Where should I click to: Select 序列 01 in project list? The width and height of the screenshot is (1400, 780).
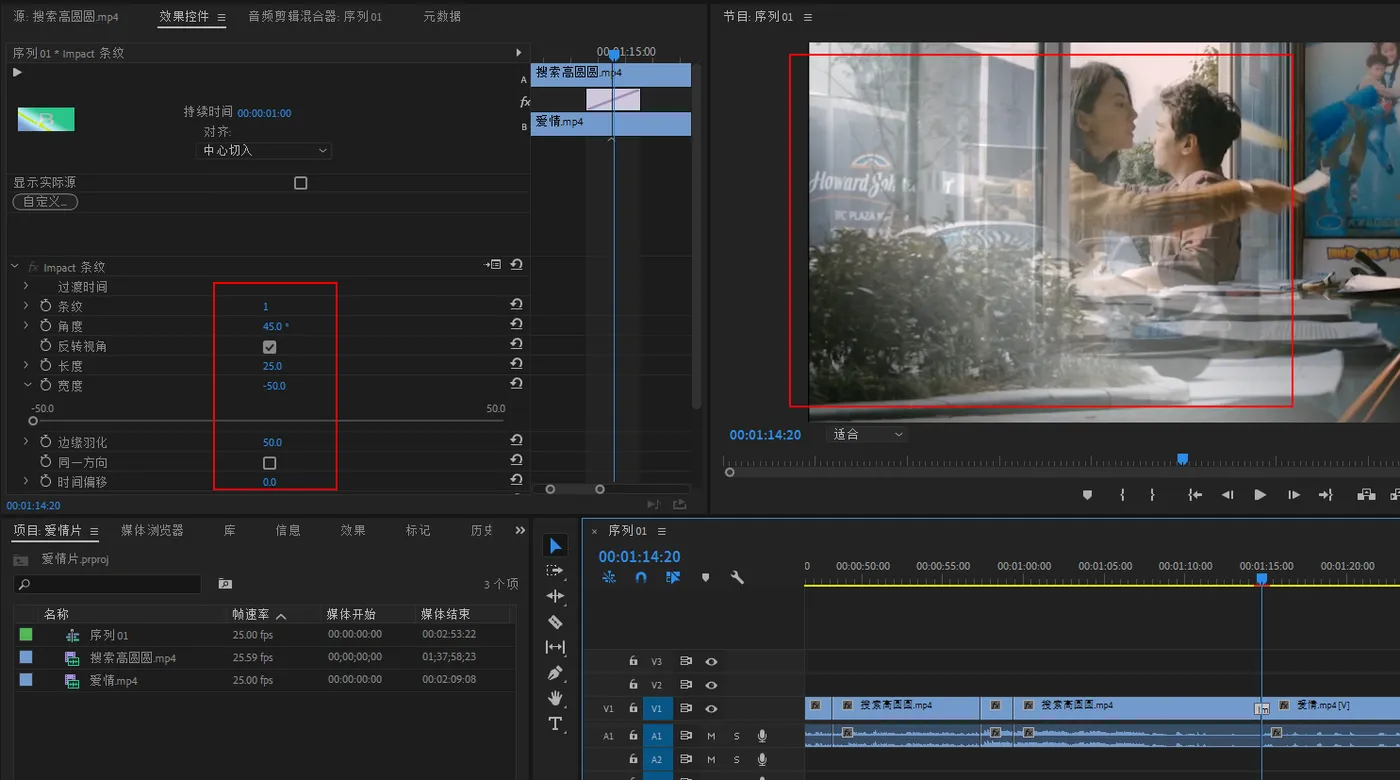click(109, 635)
